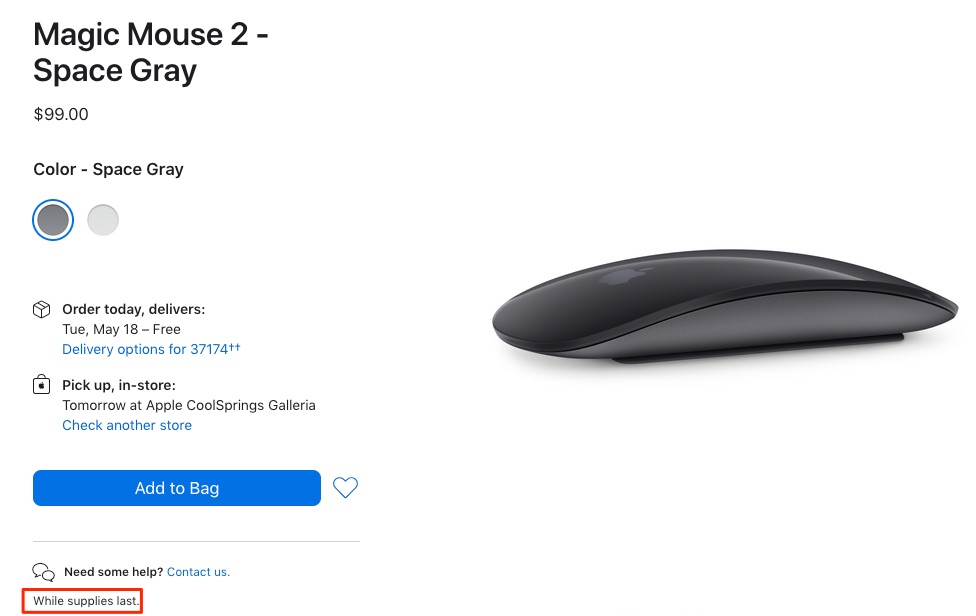Open the Contact us link

coord(198,572)
